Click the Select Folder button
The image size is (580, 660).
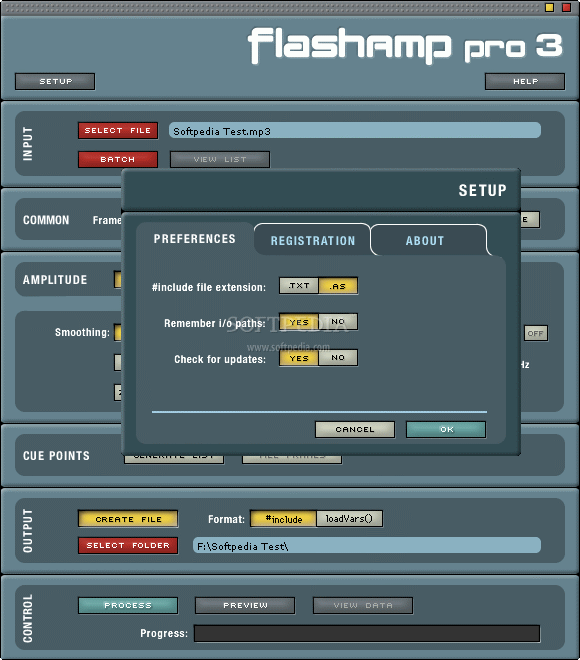(x=128, y=546)
